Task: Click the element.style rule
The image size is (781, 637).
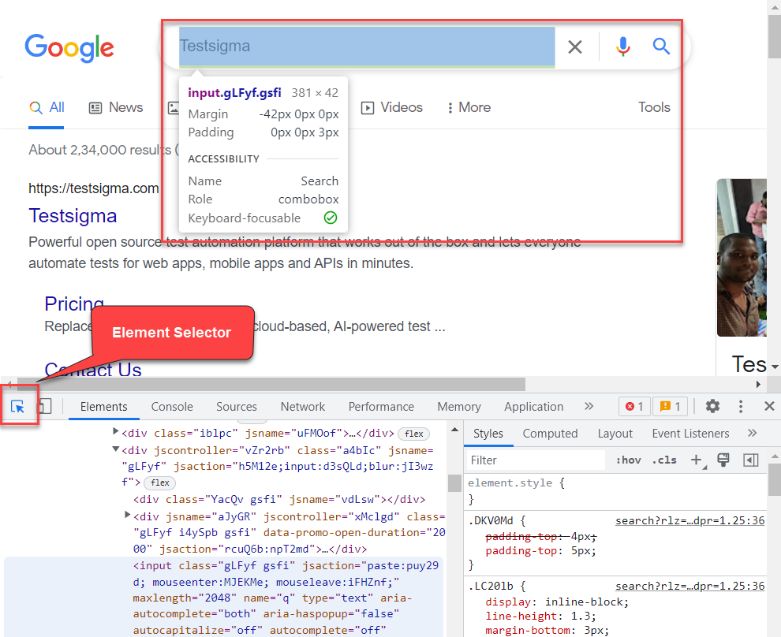Action: pyautogui.click(x=516, y=483)
